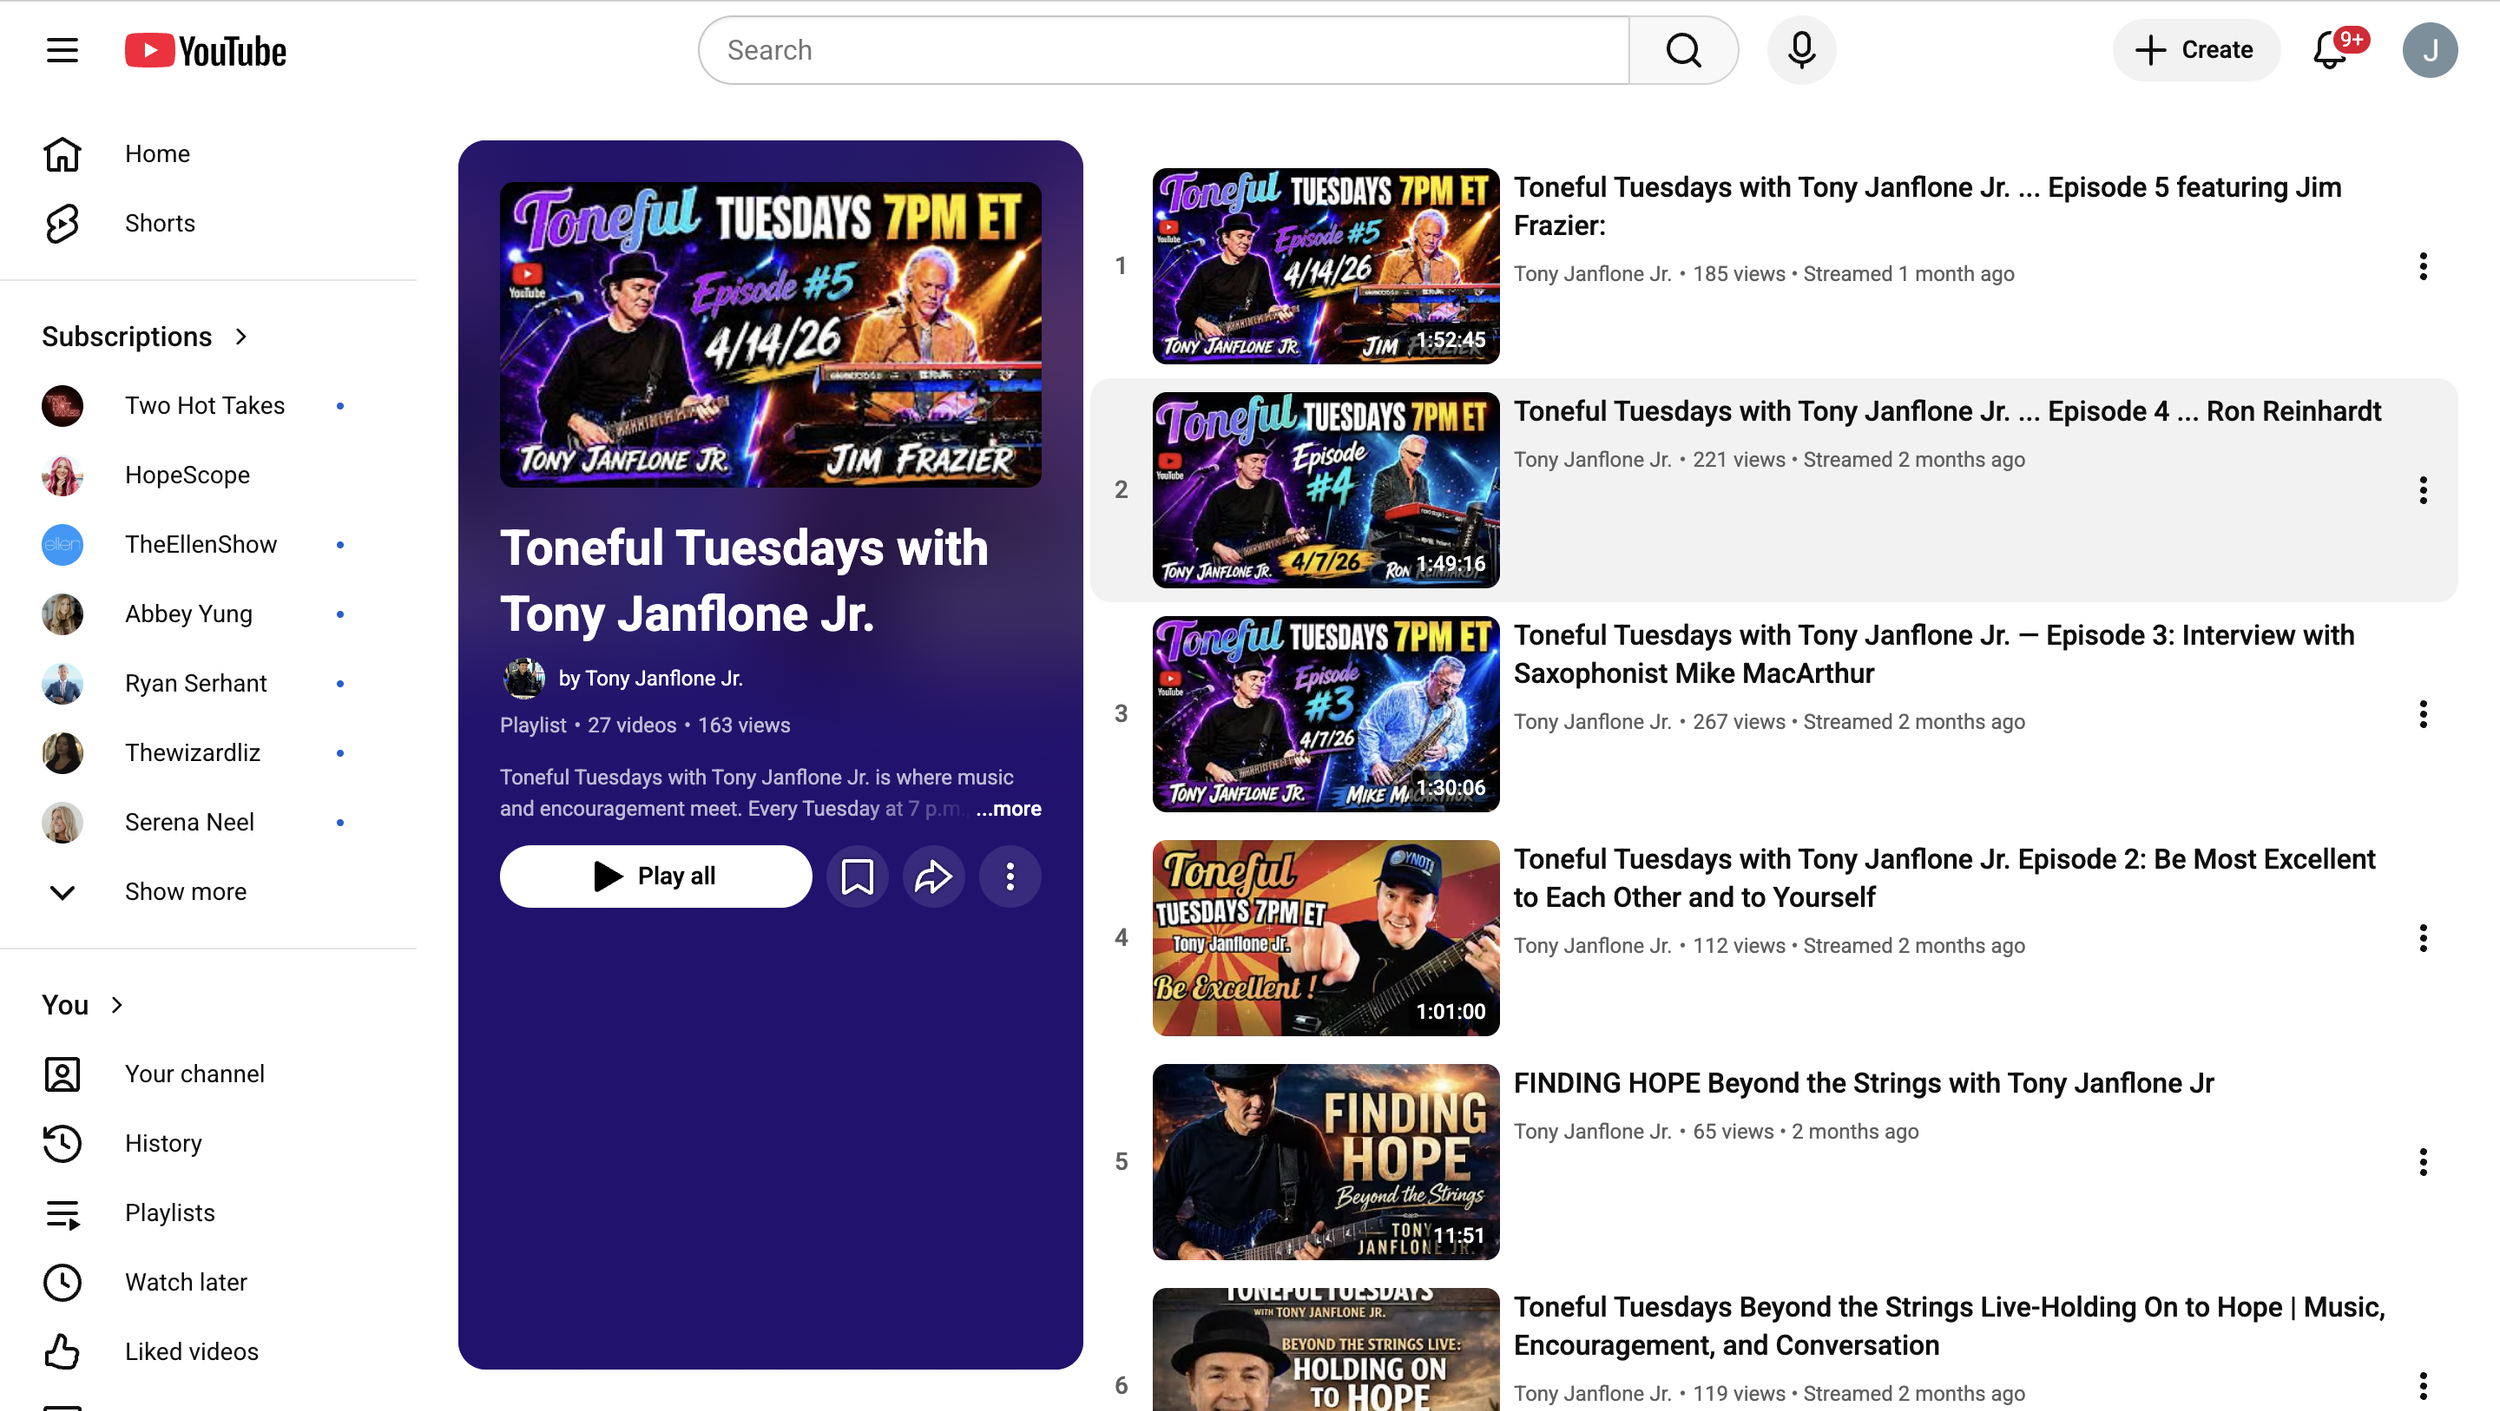2500x1411 pixels.
Task: Open the account avatar menu
Action: (x=2430, y=50)
